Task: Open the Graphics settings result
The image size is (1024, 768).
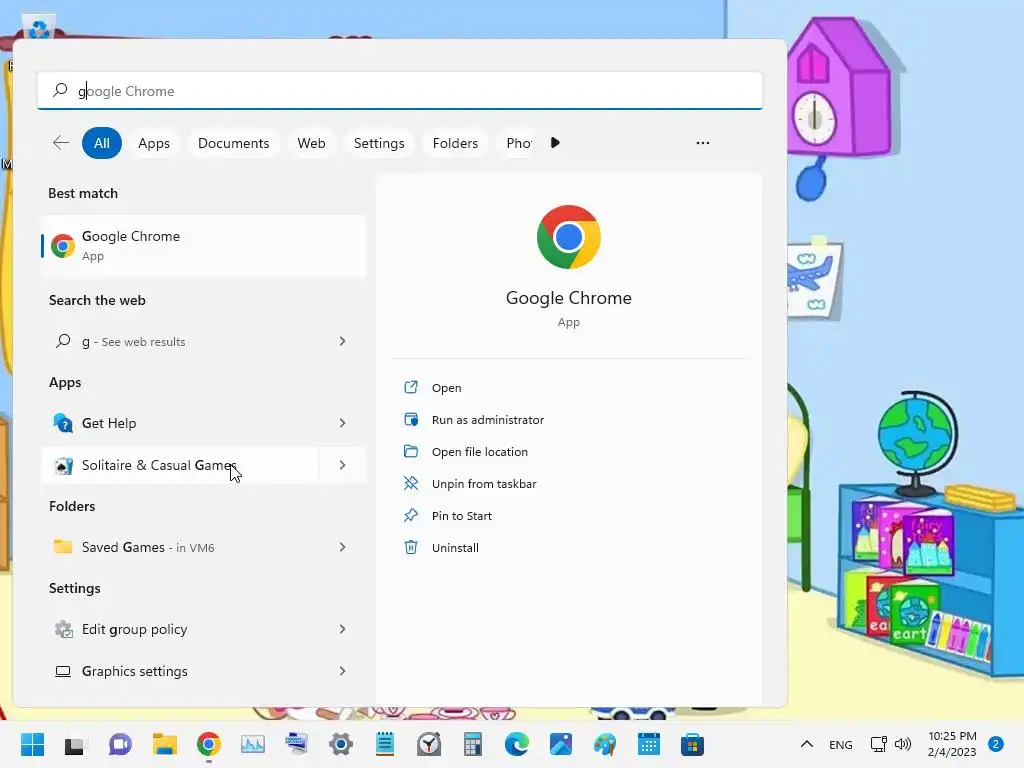Action: tap(180, 671)
